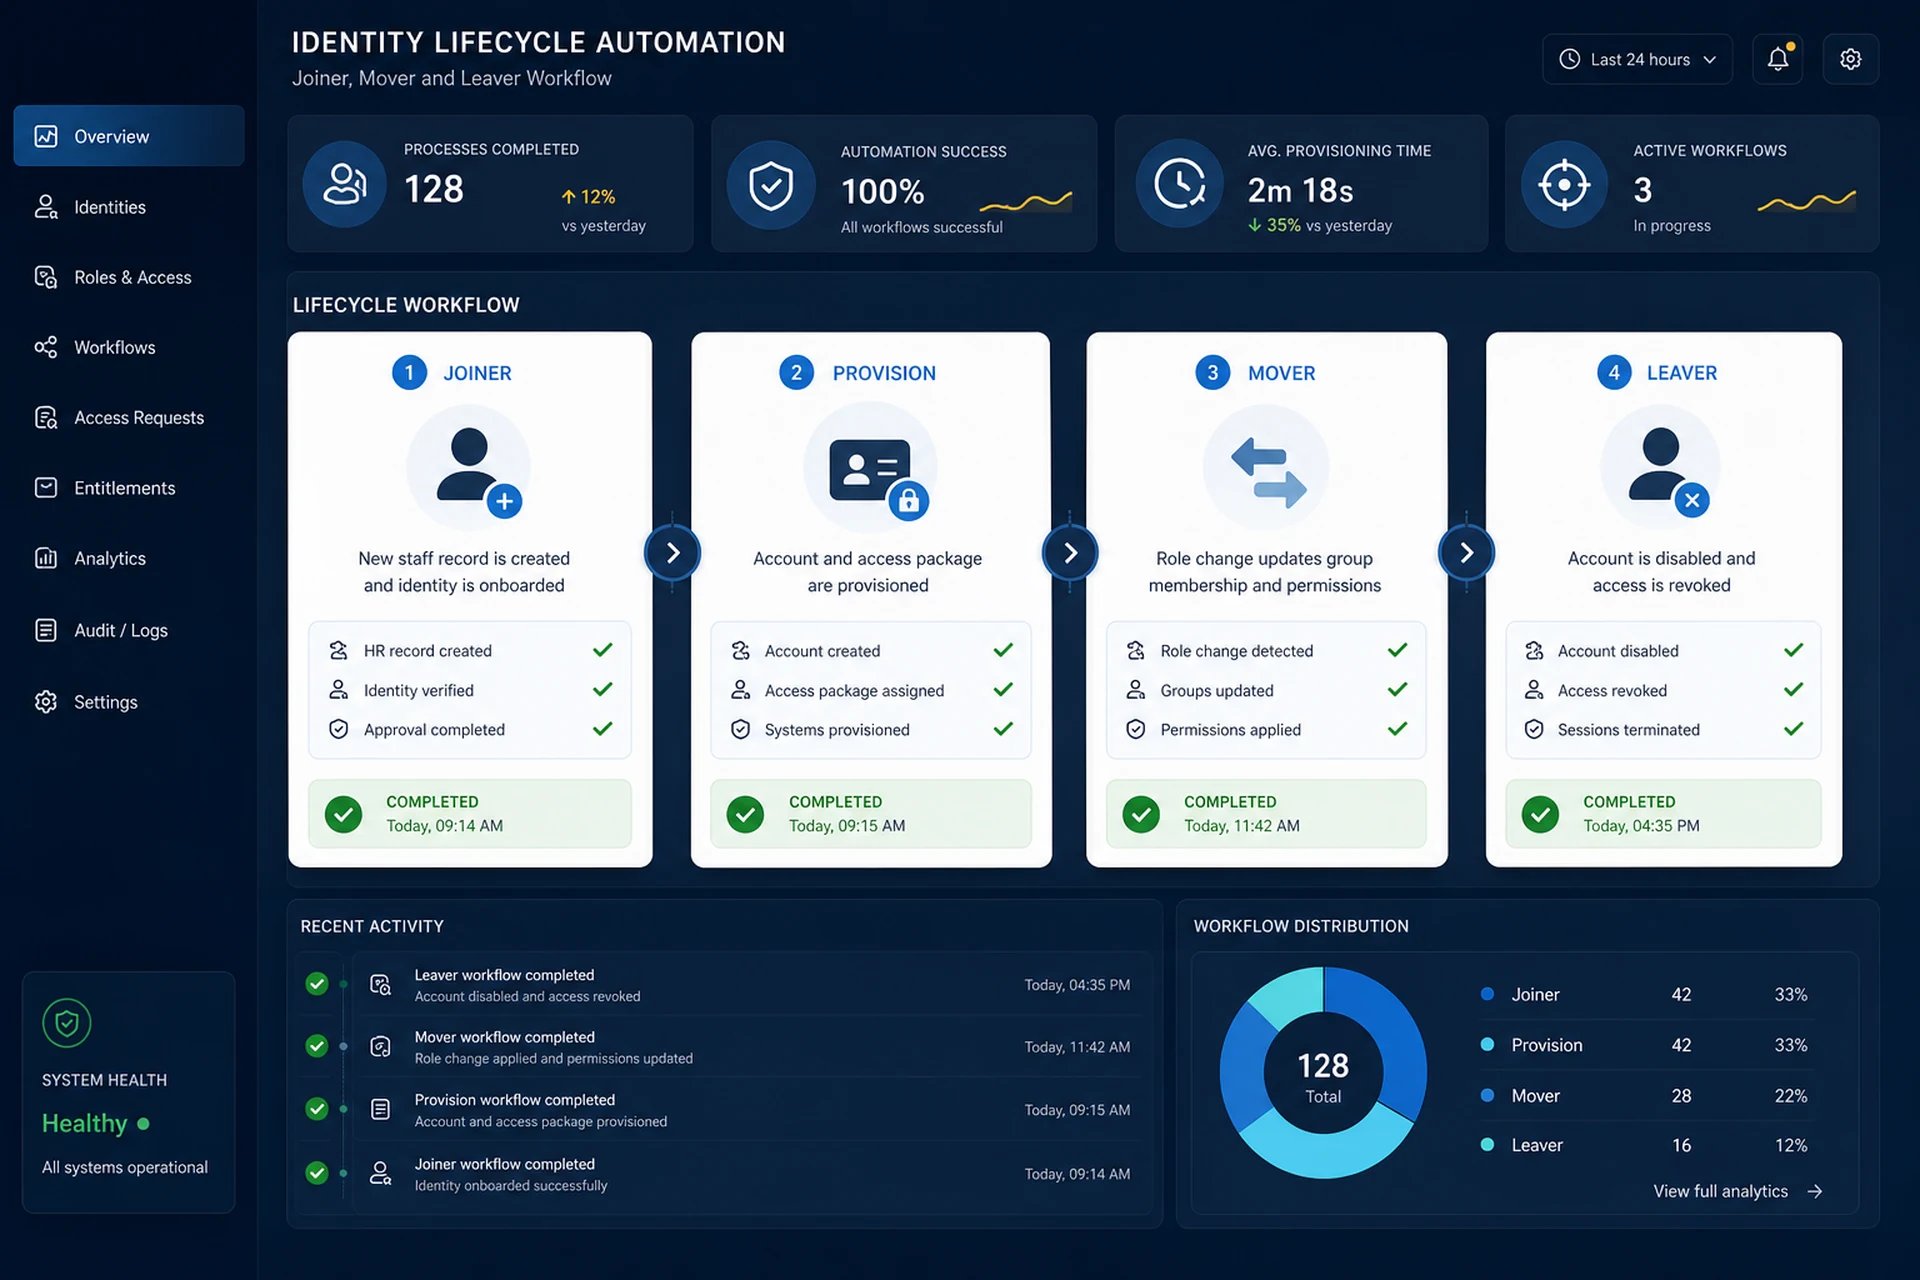Click the System Health shield icon
Image resolution: width=1920 pixels, height=1280 pixels.
[67, 1023]
